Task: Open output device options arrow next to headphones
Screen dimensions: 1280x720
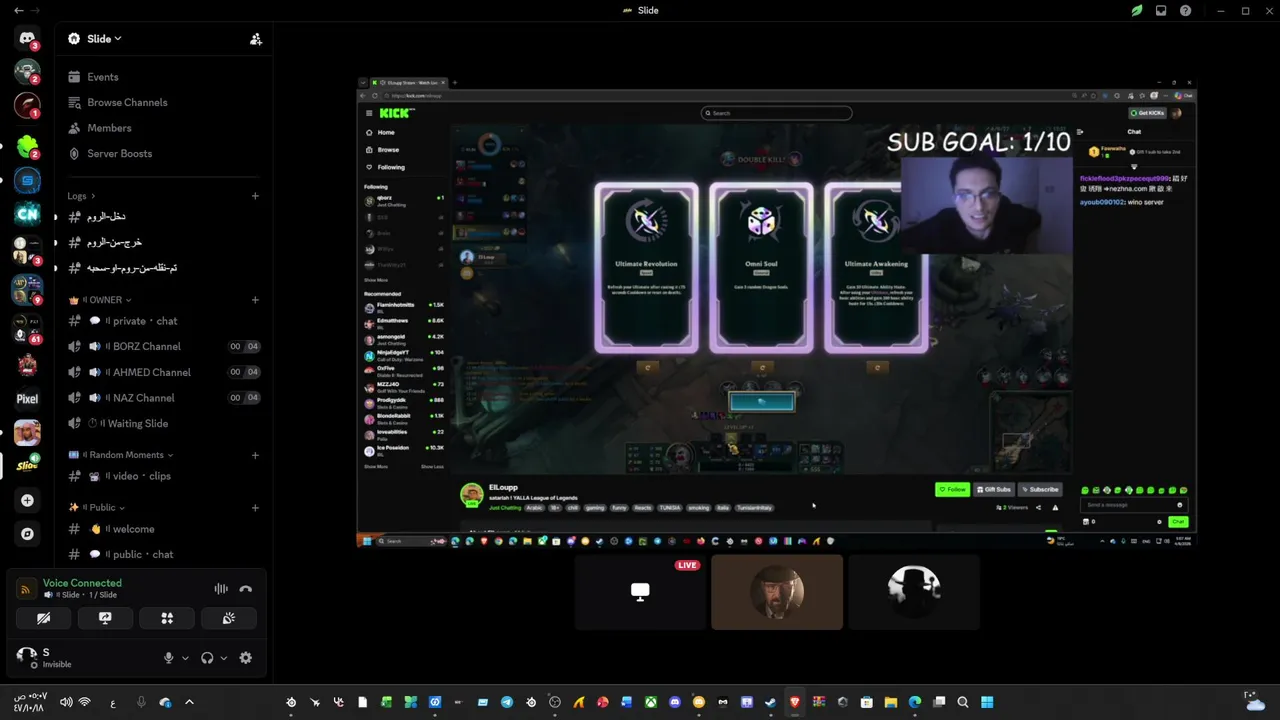Action: (223, 658)
